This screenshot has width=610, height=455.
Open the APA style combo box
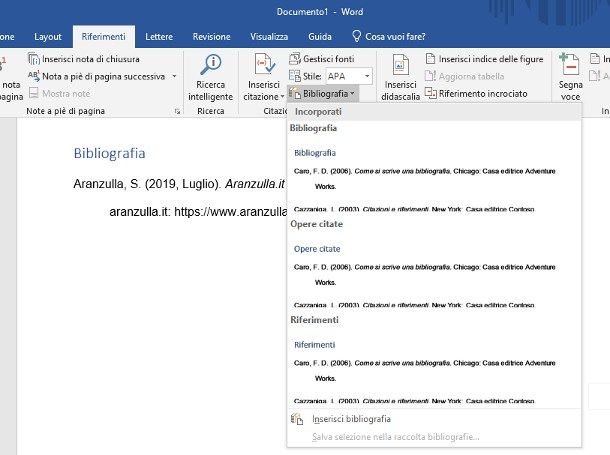[349, 76]
